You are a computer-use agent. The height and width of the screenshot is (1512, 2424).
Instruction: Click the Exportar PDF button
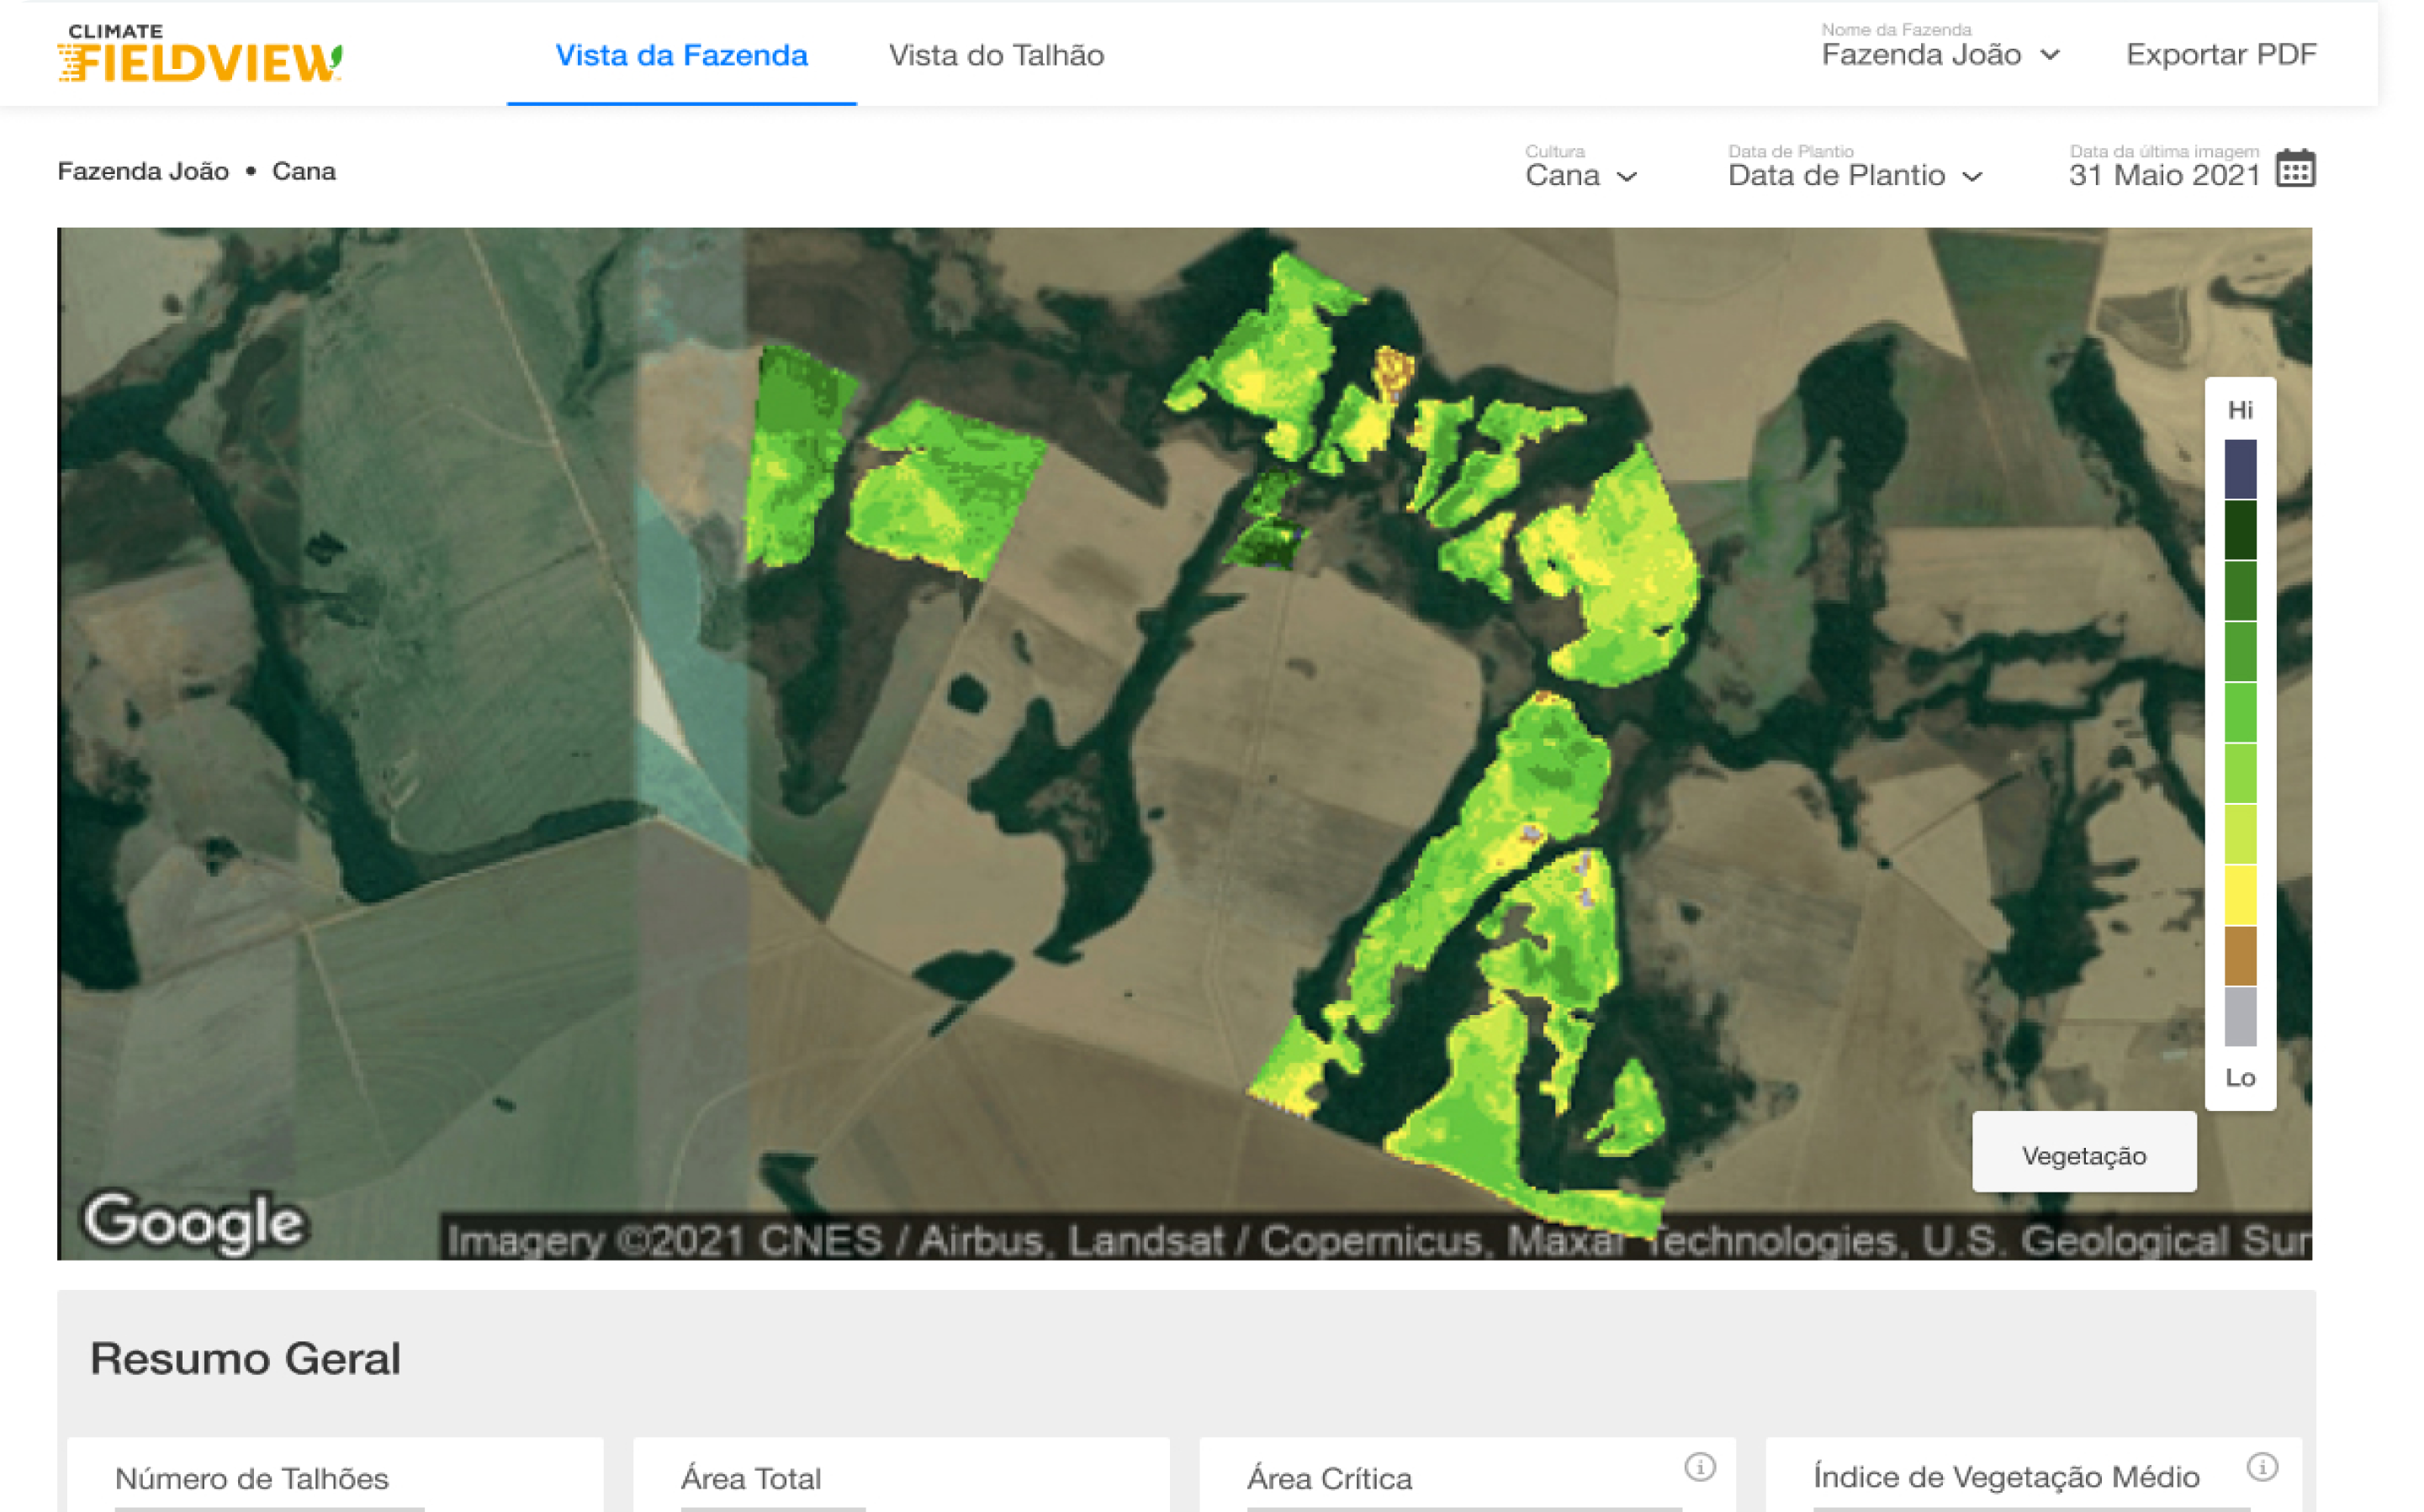click(2220, 54)
